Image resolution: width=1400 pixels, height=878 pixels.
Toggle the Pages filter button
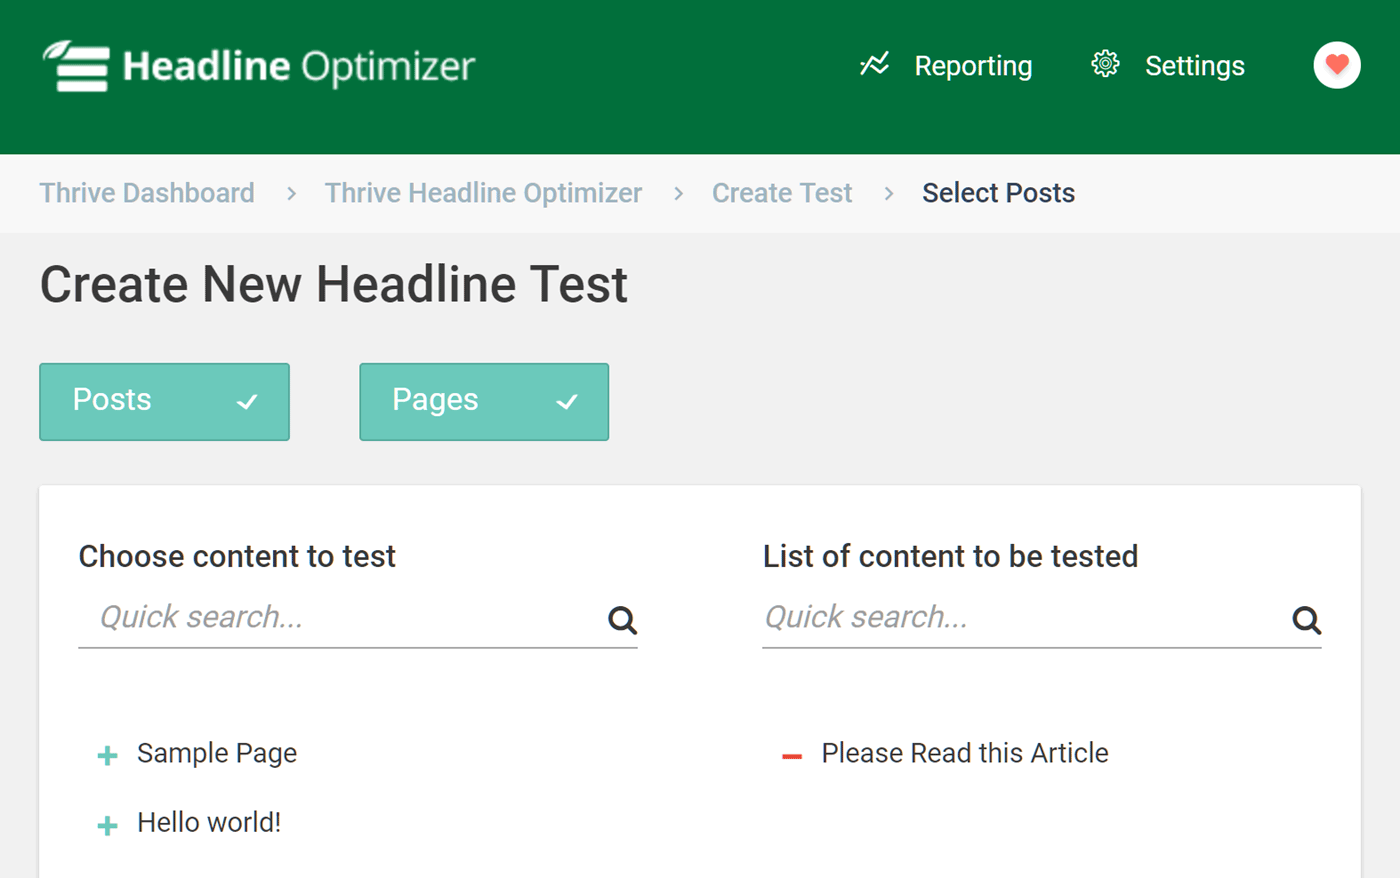[x=484, y=401]
